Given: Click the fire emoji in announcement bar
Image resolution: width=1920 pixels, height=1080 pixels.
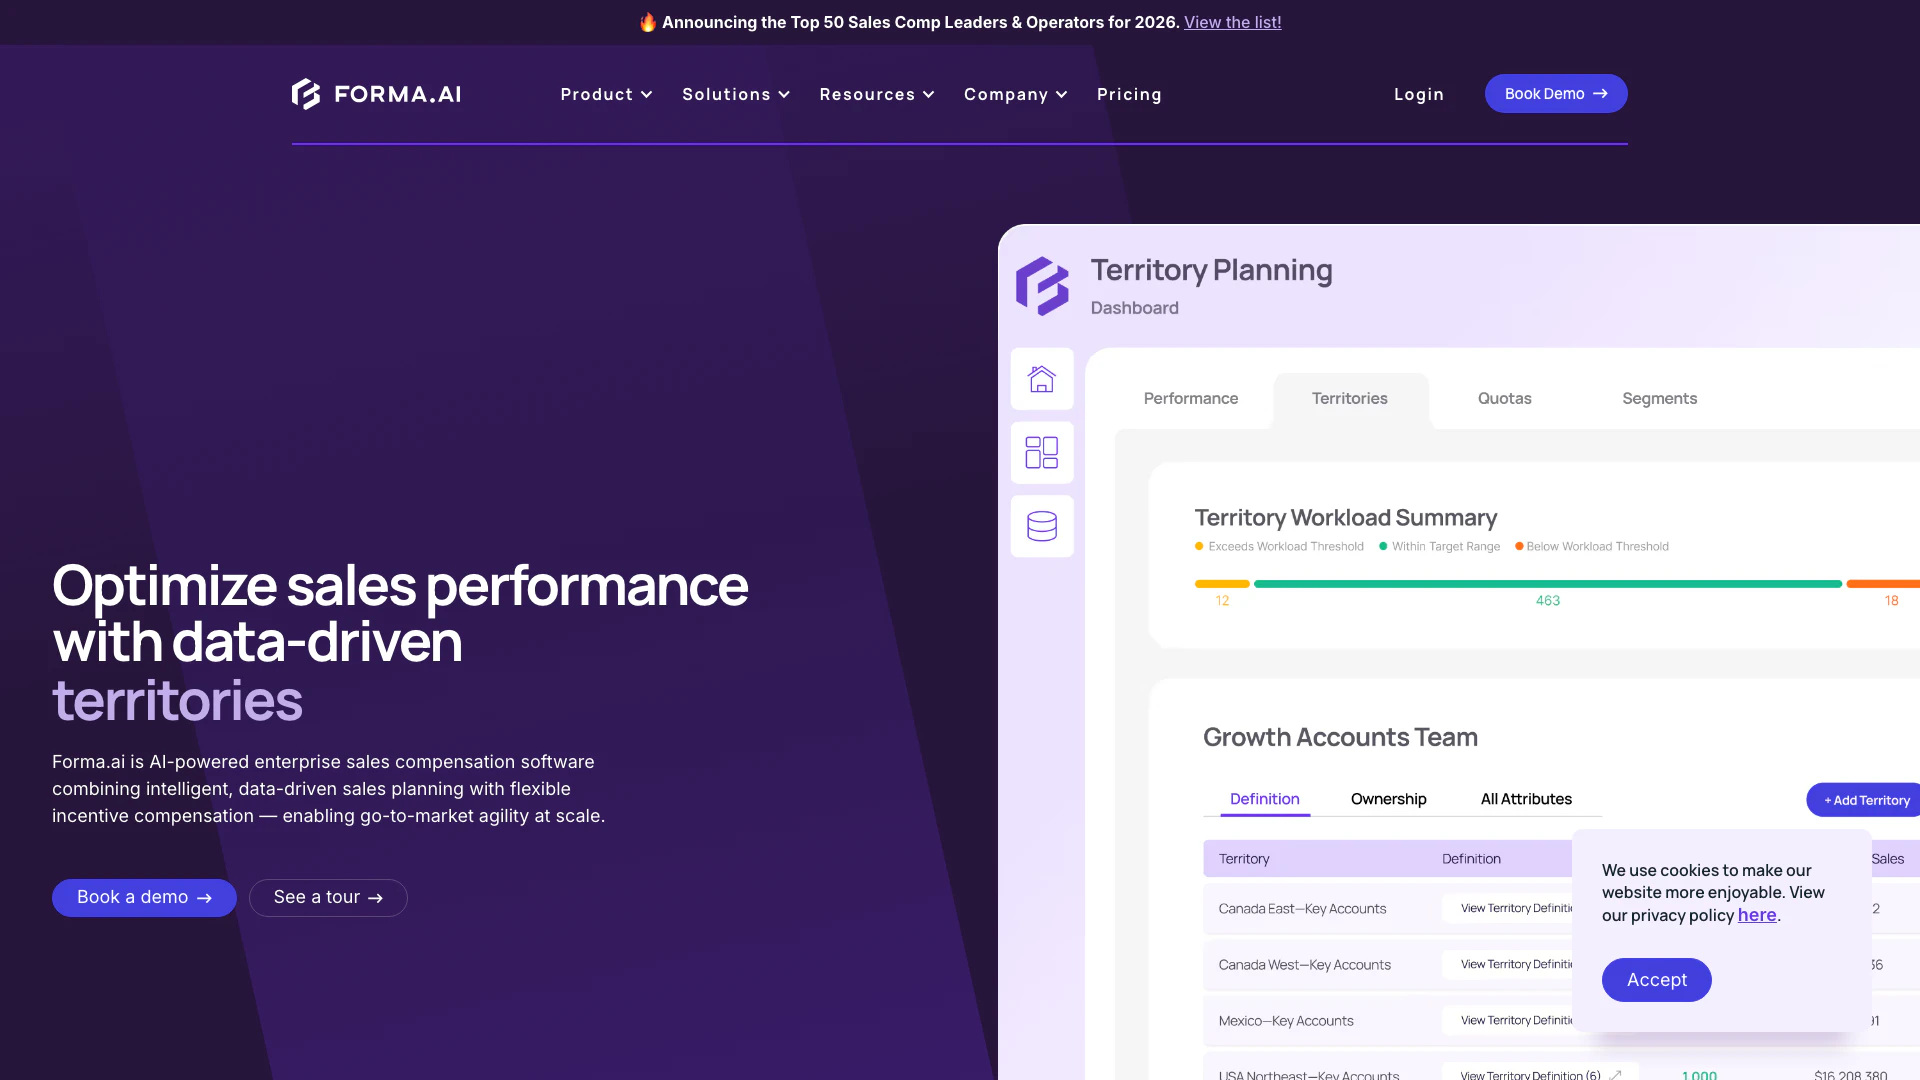Looking at the screenshot, I should tap(648, 22).
